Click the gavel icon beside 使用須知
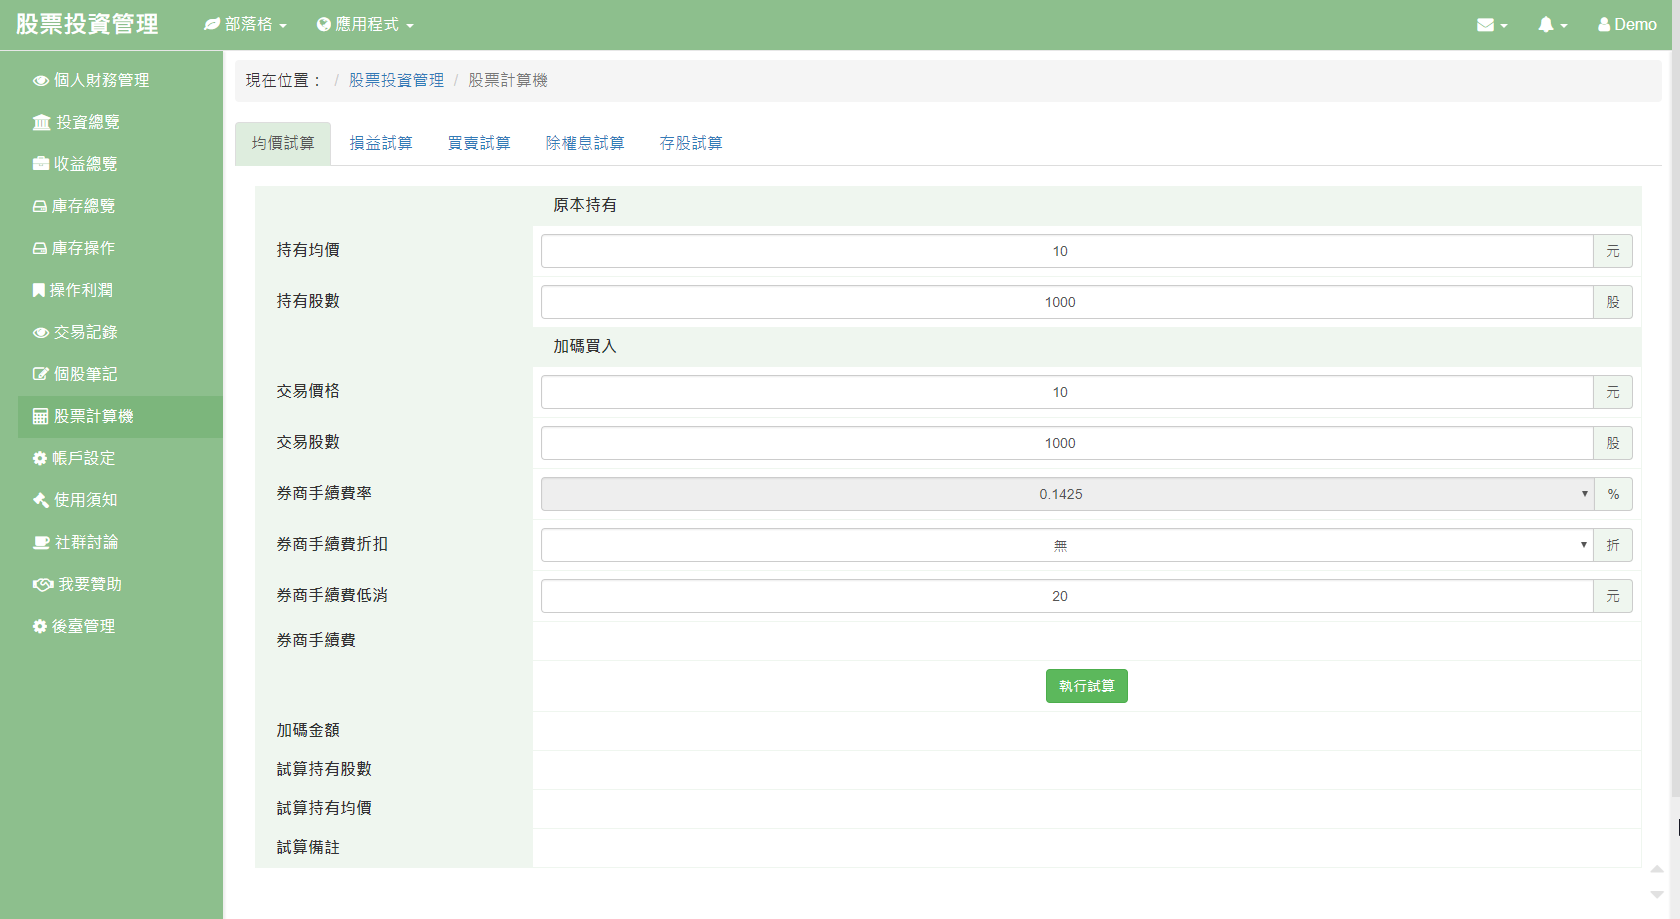 (41, 500)
